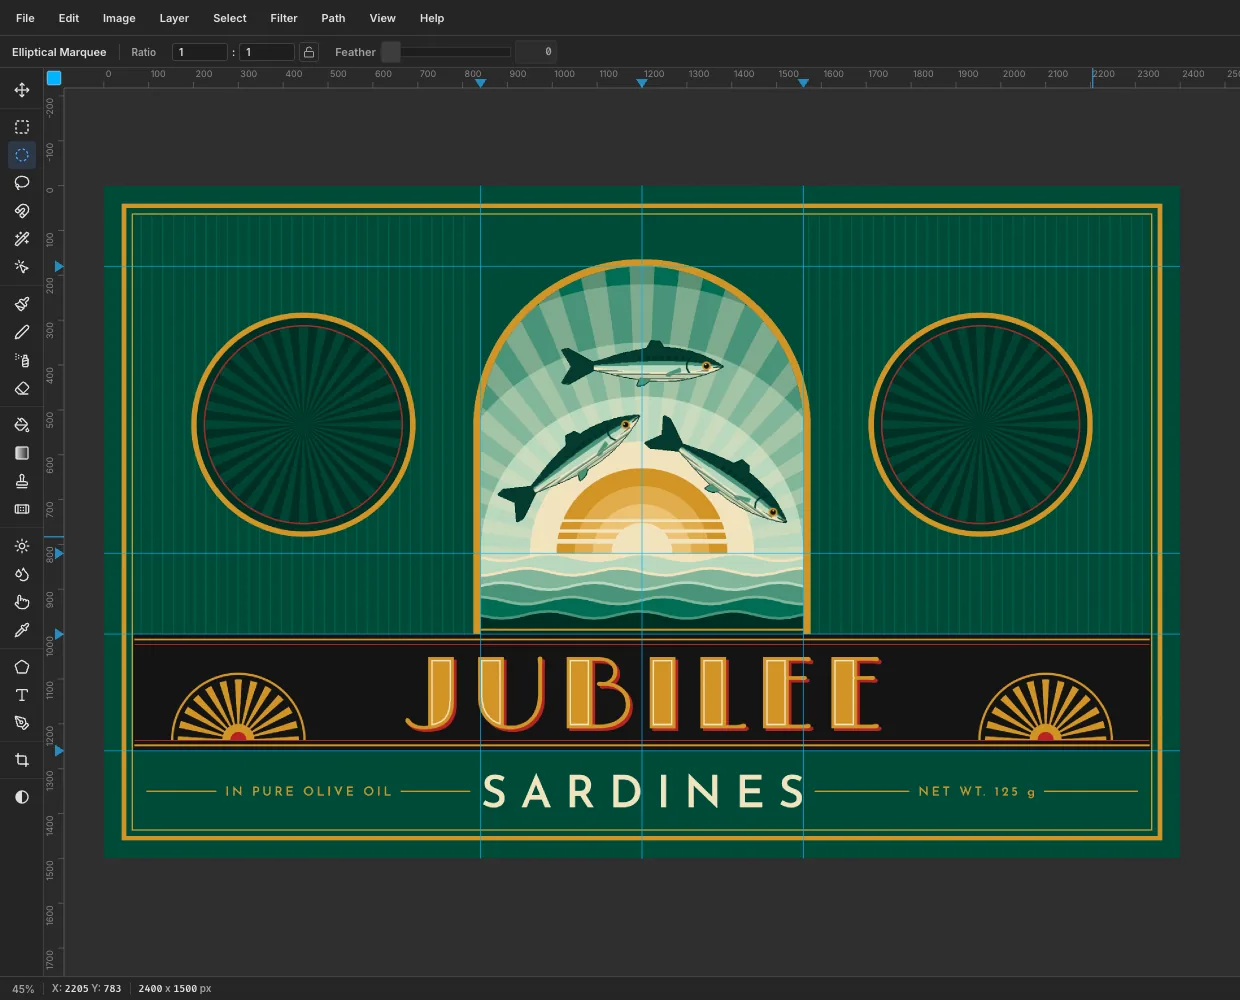Choose the Blur droplet tool
Image resolution: width=1240 pixels, height=1000 pixels.
tap(22, 574)
